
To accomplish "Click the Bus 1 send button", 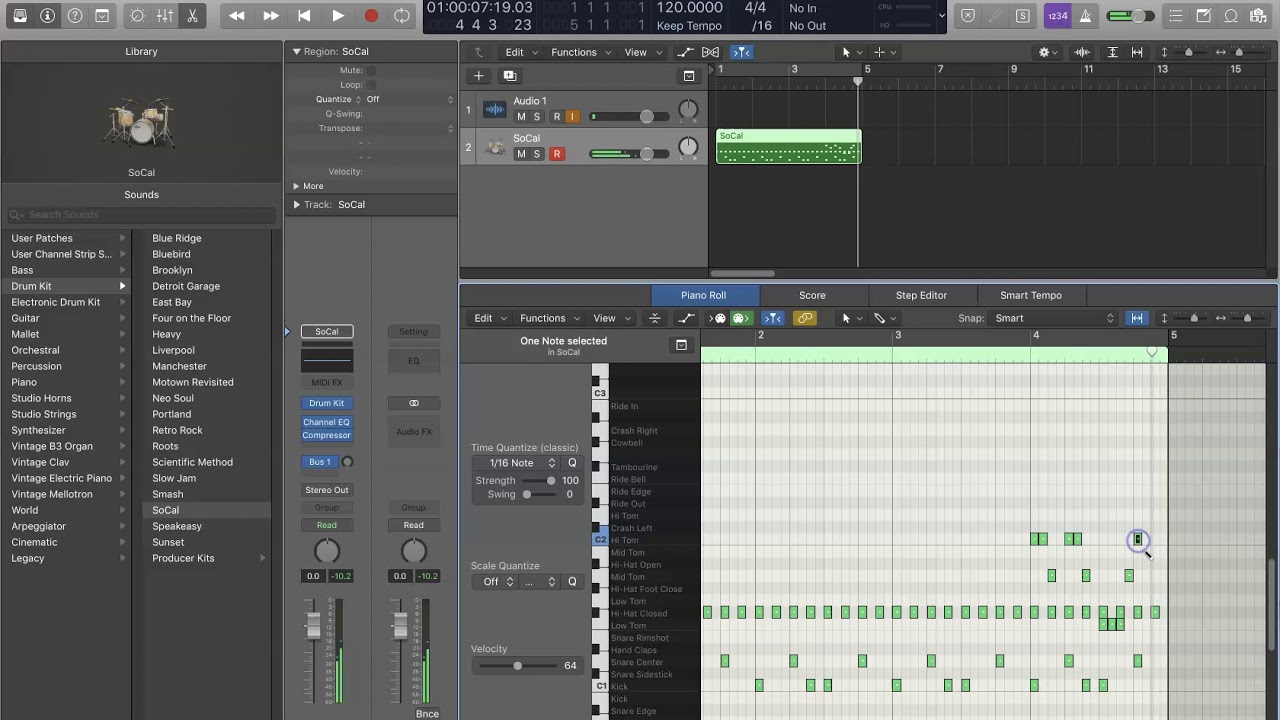I will tap(320, 462).
